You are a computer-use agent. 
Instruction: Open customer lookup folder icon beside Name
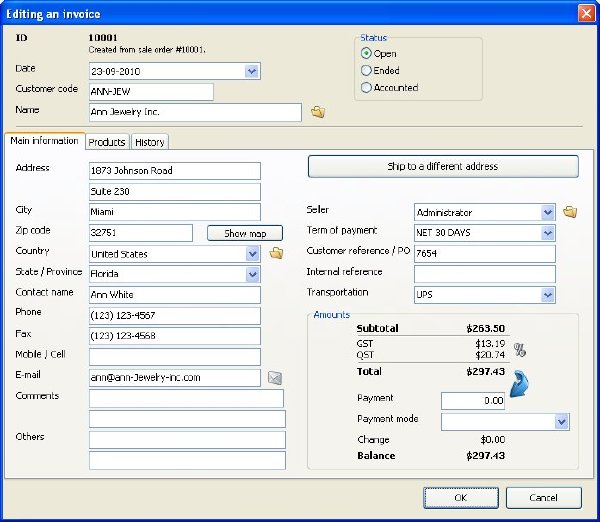click(x=318, y=112)
